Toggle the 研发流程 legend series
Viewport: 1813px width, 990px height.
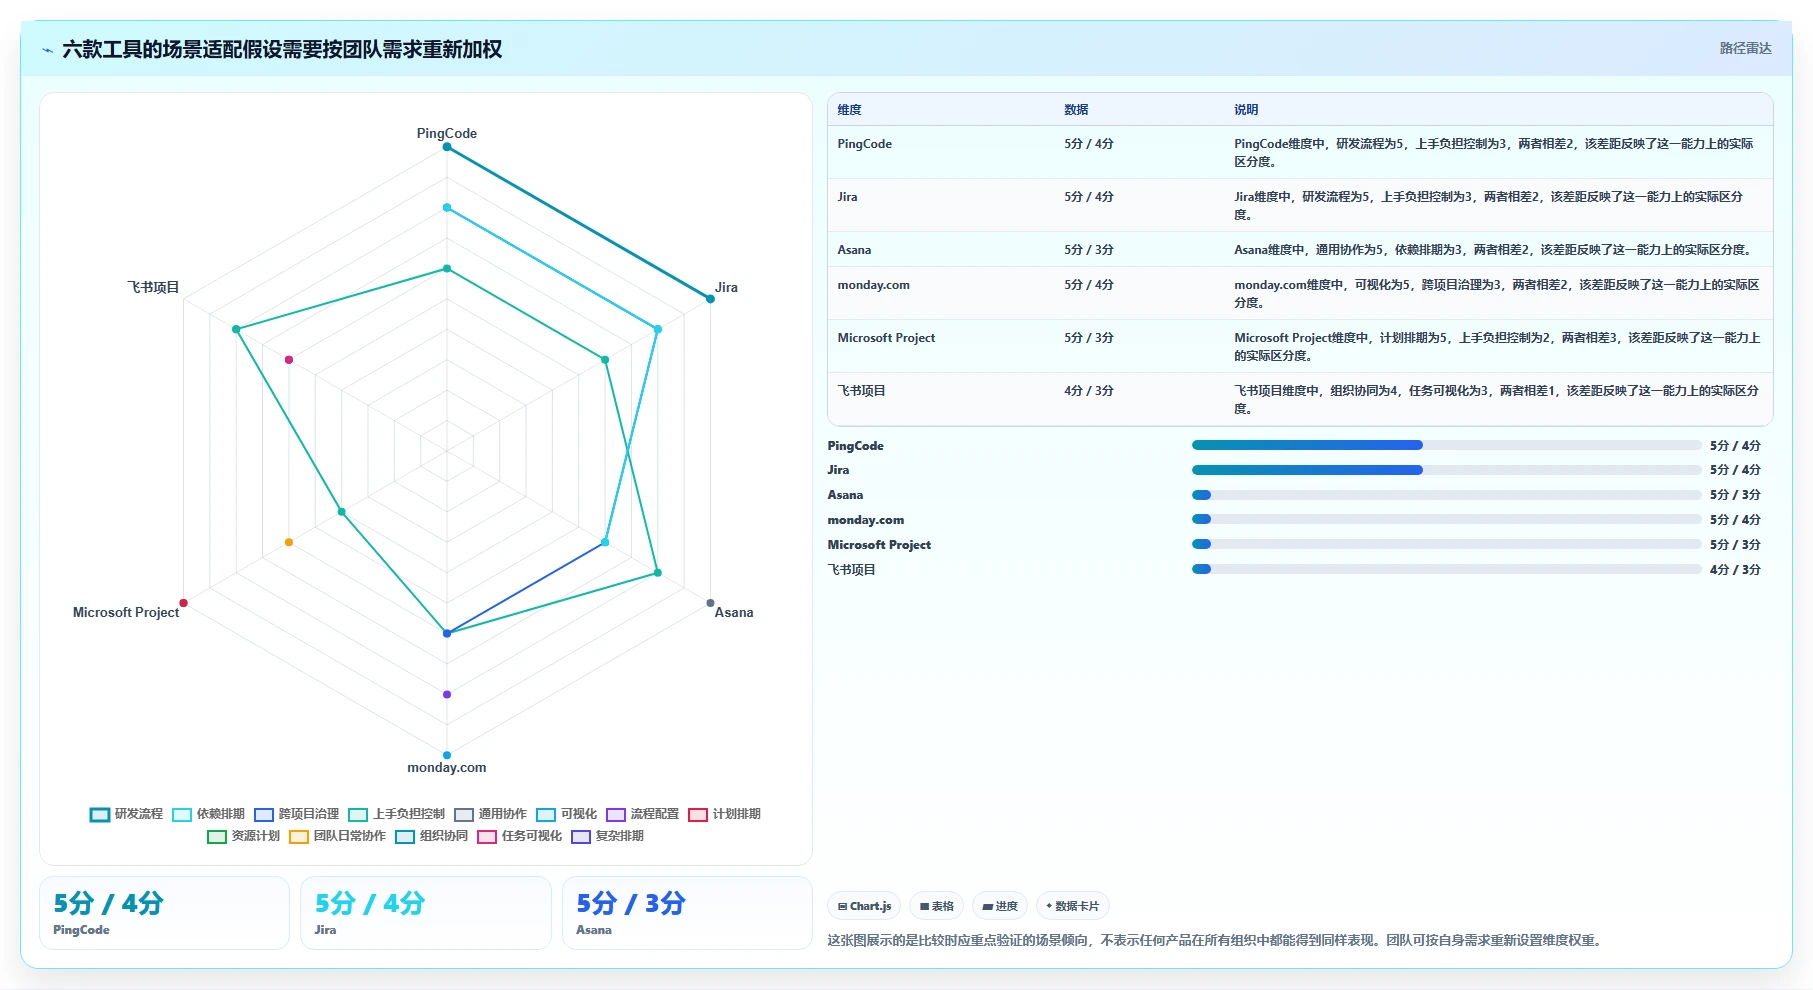coord(126,814)
